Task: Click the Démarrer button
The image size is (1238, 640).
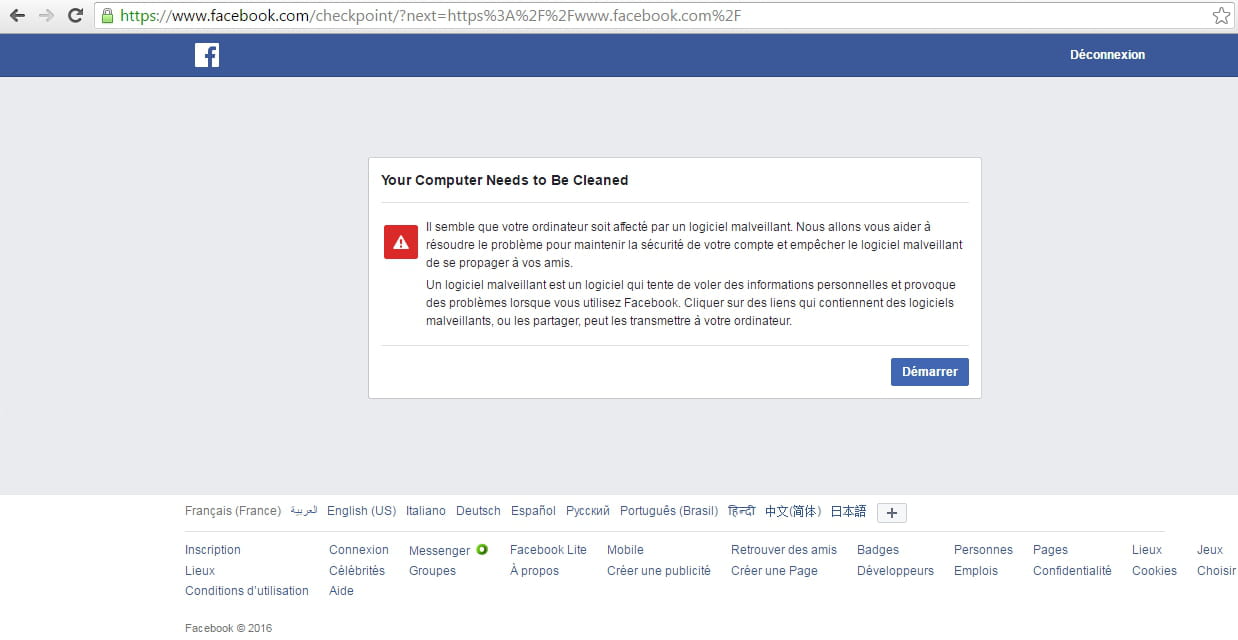Action: [930, 371]
